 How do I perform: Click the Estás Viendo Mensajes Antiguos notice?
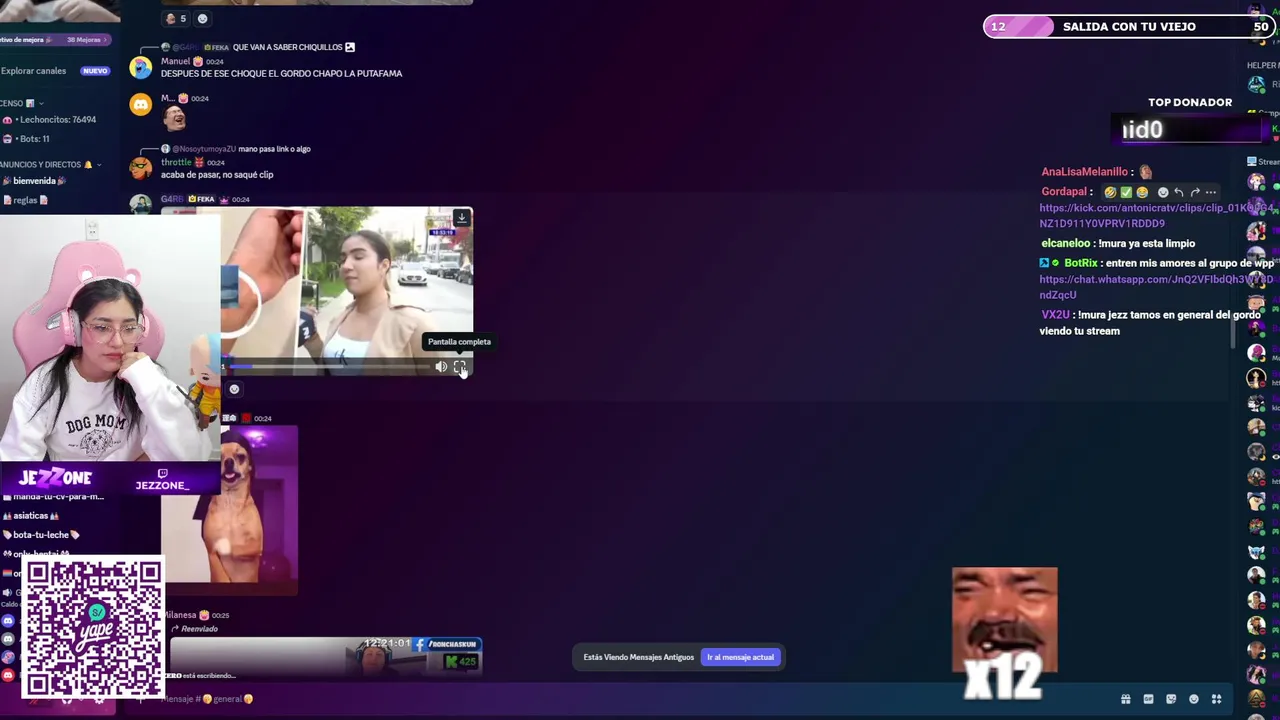(x=638, y=657)
